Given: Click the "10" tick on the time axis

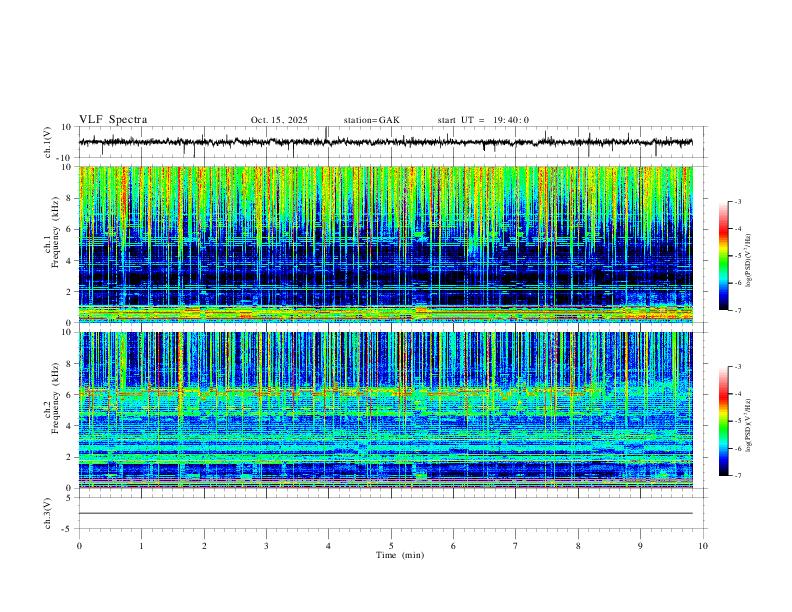Looking at the screenshot, I should (x=703, y=546).
